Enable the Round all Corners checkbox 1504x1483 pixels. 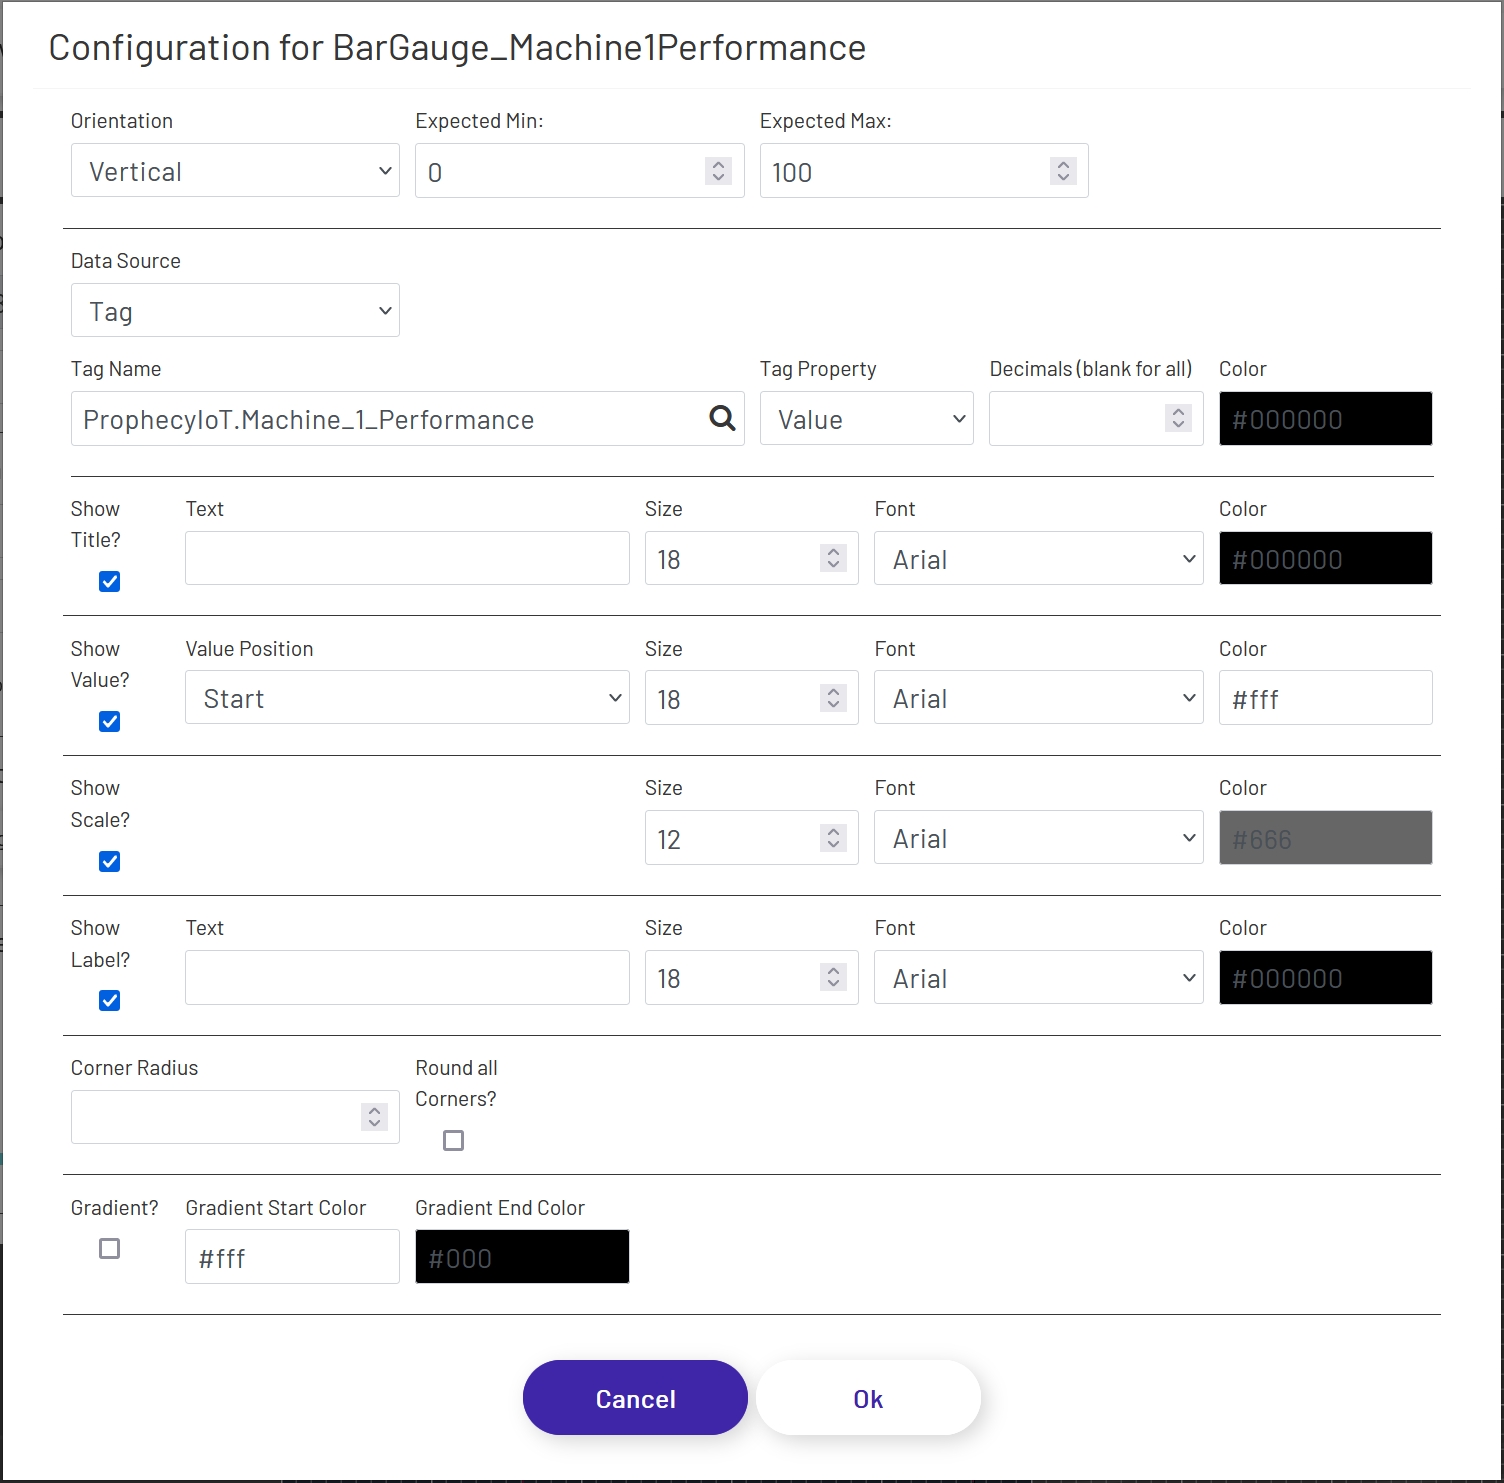(453, 1140)
